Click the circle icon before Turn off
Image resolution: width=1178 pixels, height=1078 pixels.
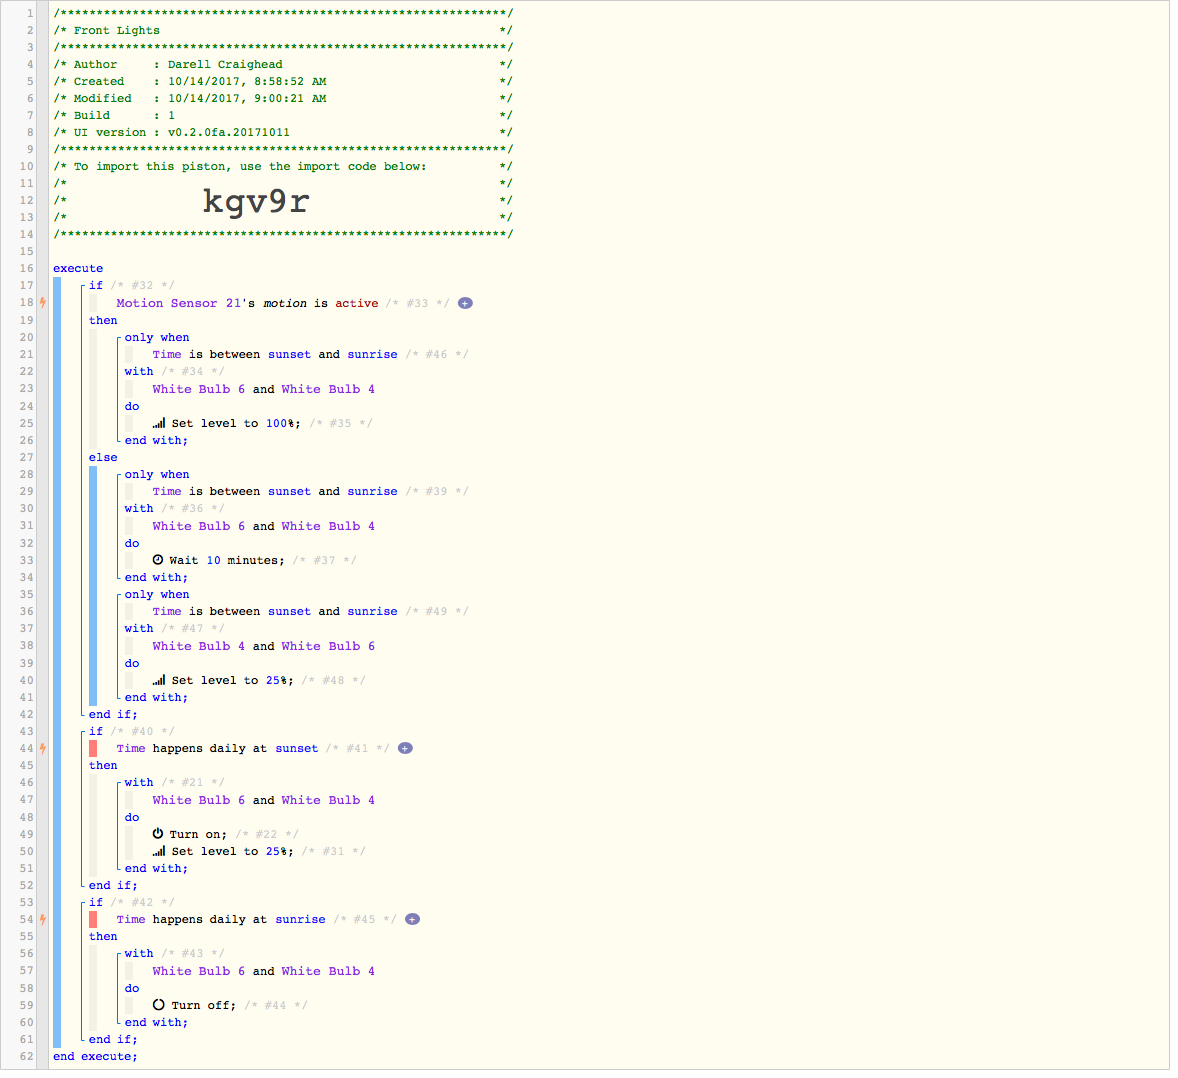(159, 1005)
